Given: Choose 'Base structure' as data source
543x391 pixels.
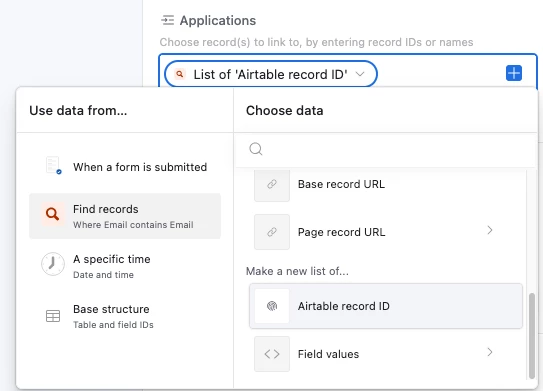Looking at the screenshot, I should [x=125, y=316].
